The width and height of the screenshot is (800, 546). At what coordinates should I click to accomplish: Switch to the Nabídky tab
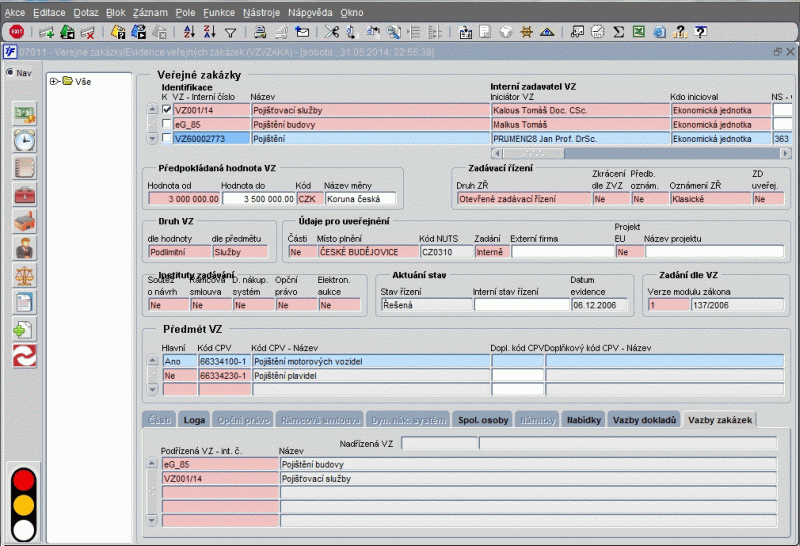[x=583, y=421]
